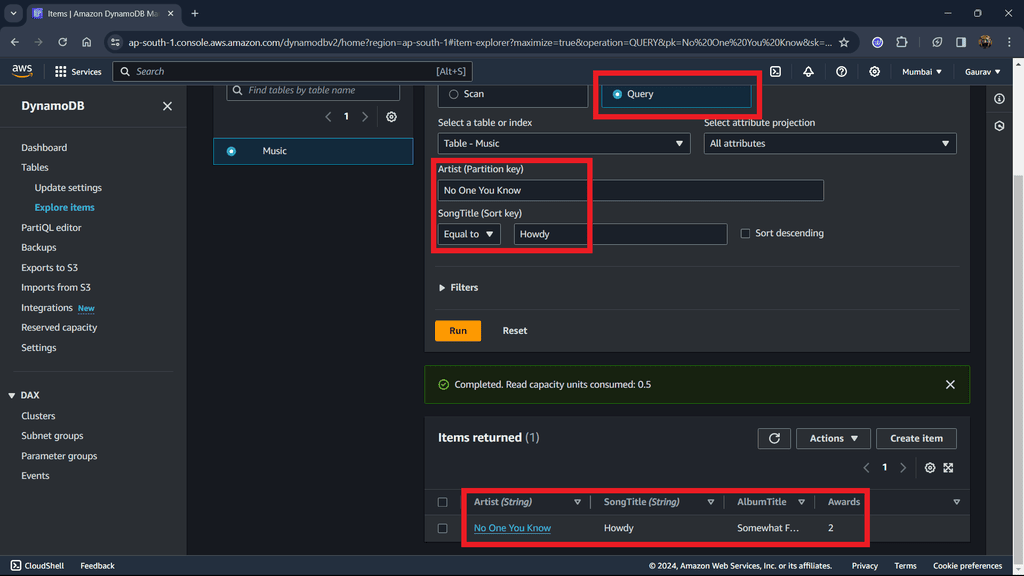Open Exports to S3 sidebar item
This screenshot has width=1024, height=576.
click(49, 268)
